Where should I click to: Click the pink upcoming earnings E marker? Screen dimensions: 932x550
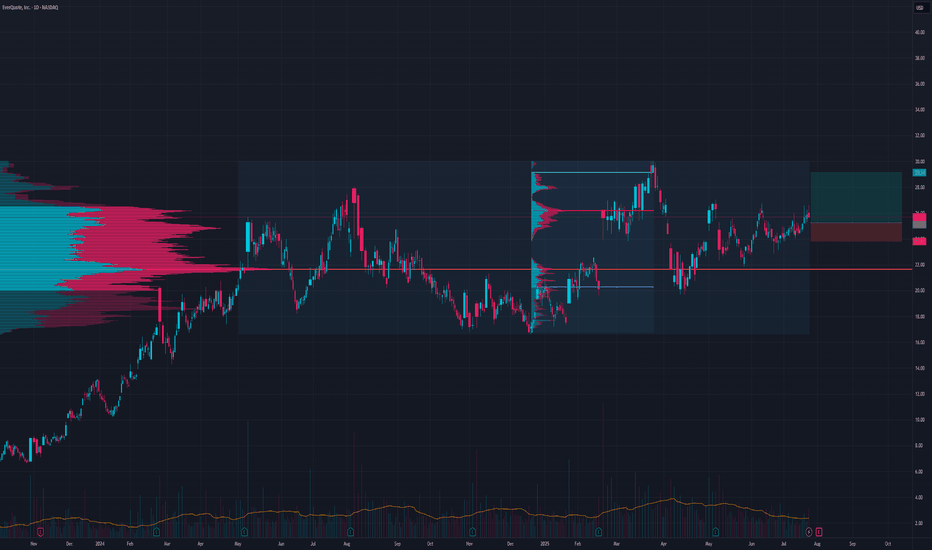click(818, 532)
